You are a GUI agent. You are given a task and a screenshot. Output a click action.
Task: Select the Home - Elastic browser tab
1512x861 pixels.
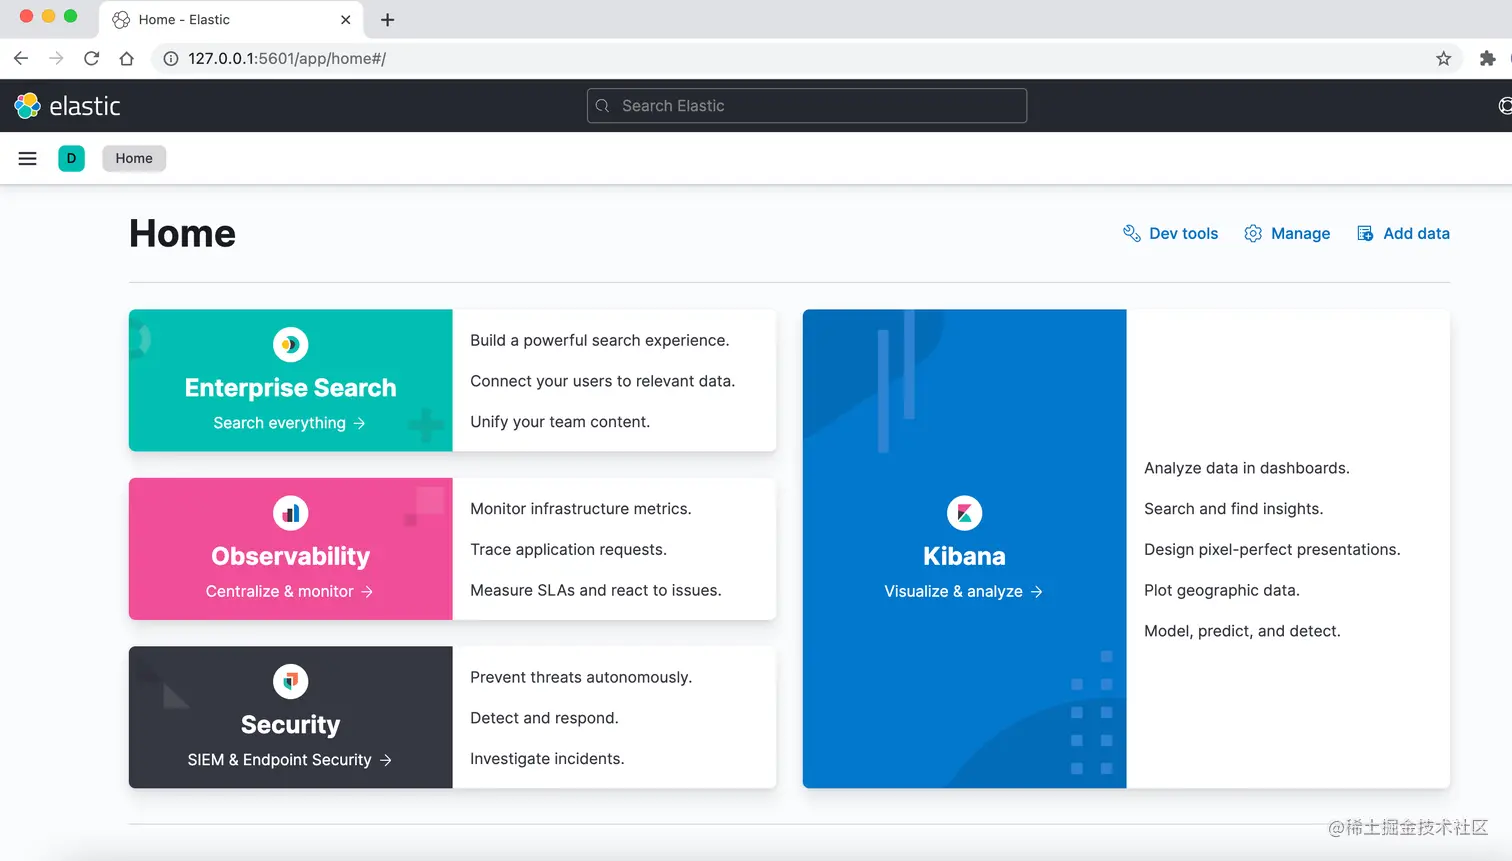tap(232, 20)
